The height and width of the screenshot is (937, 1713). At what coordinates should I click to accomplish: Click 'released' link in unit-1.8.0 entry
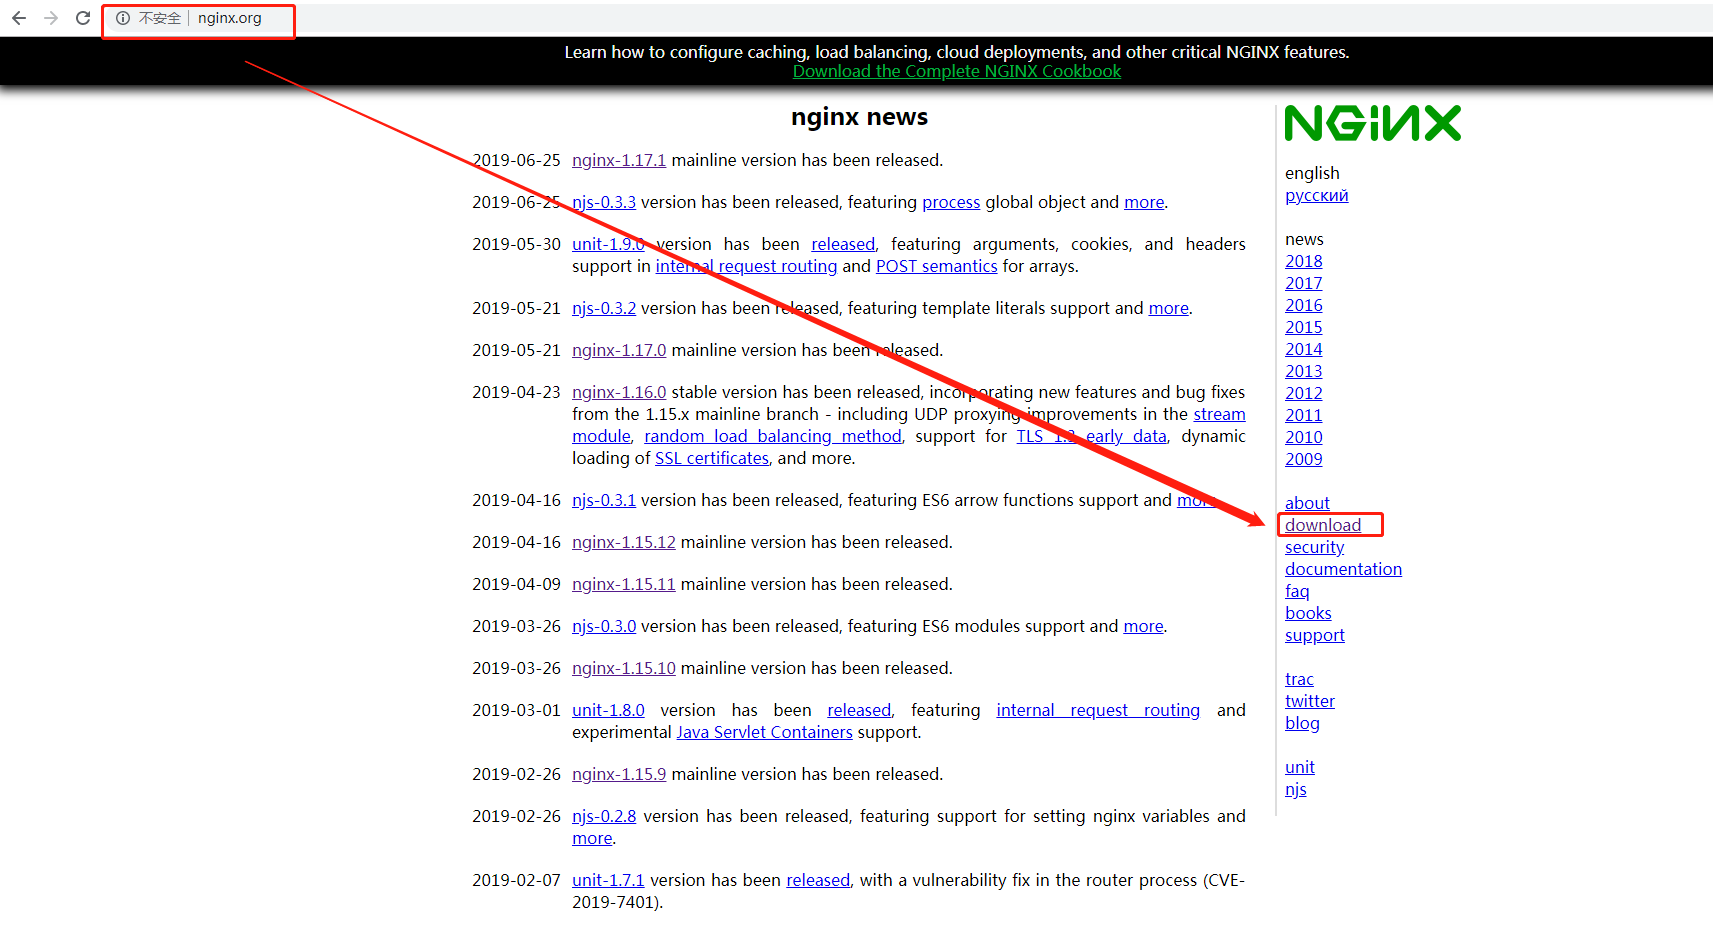pos(859,710)
